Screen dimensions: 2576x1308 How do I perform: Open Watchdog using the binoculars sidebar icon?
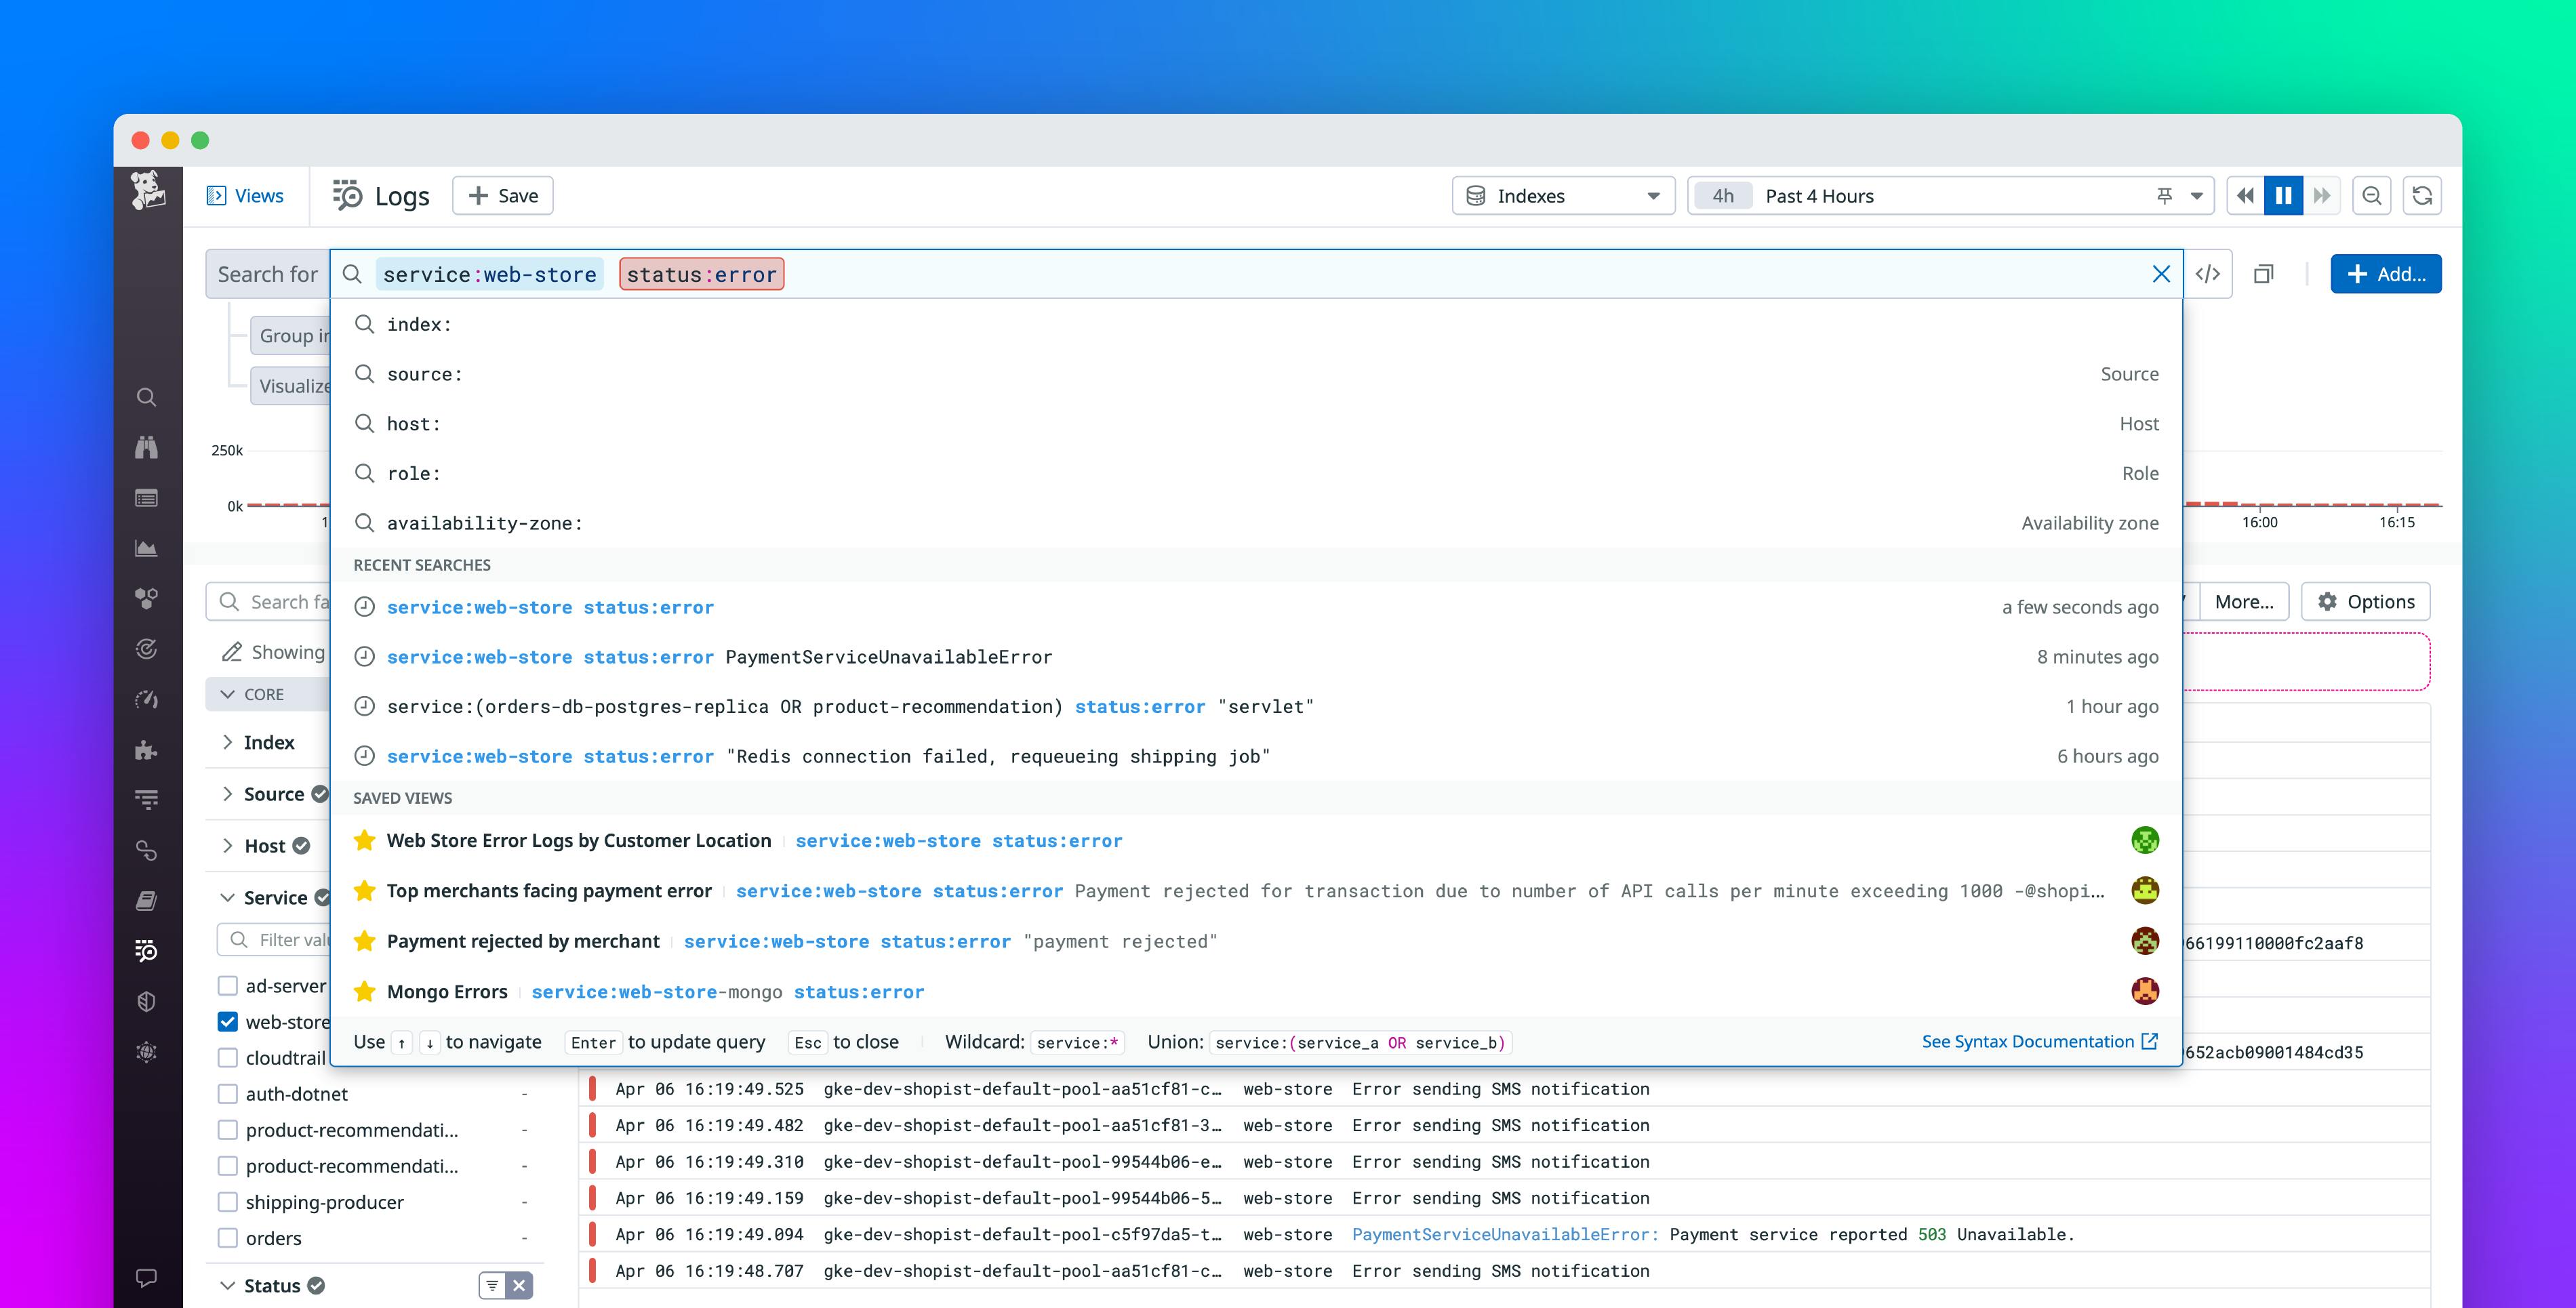click(146, 447)
